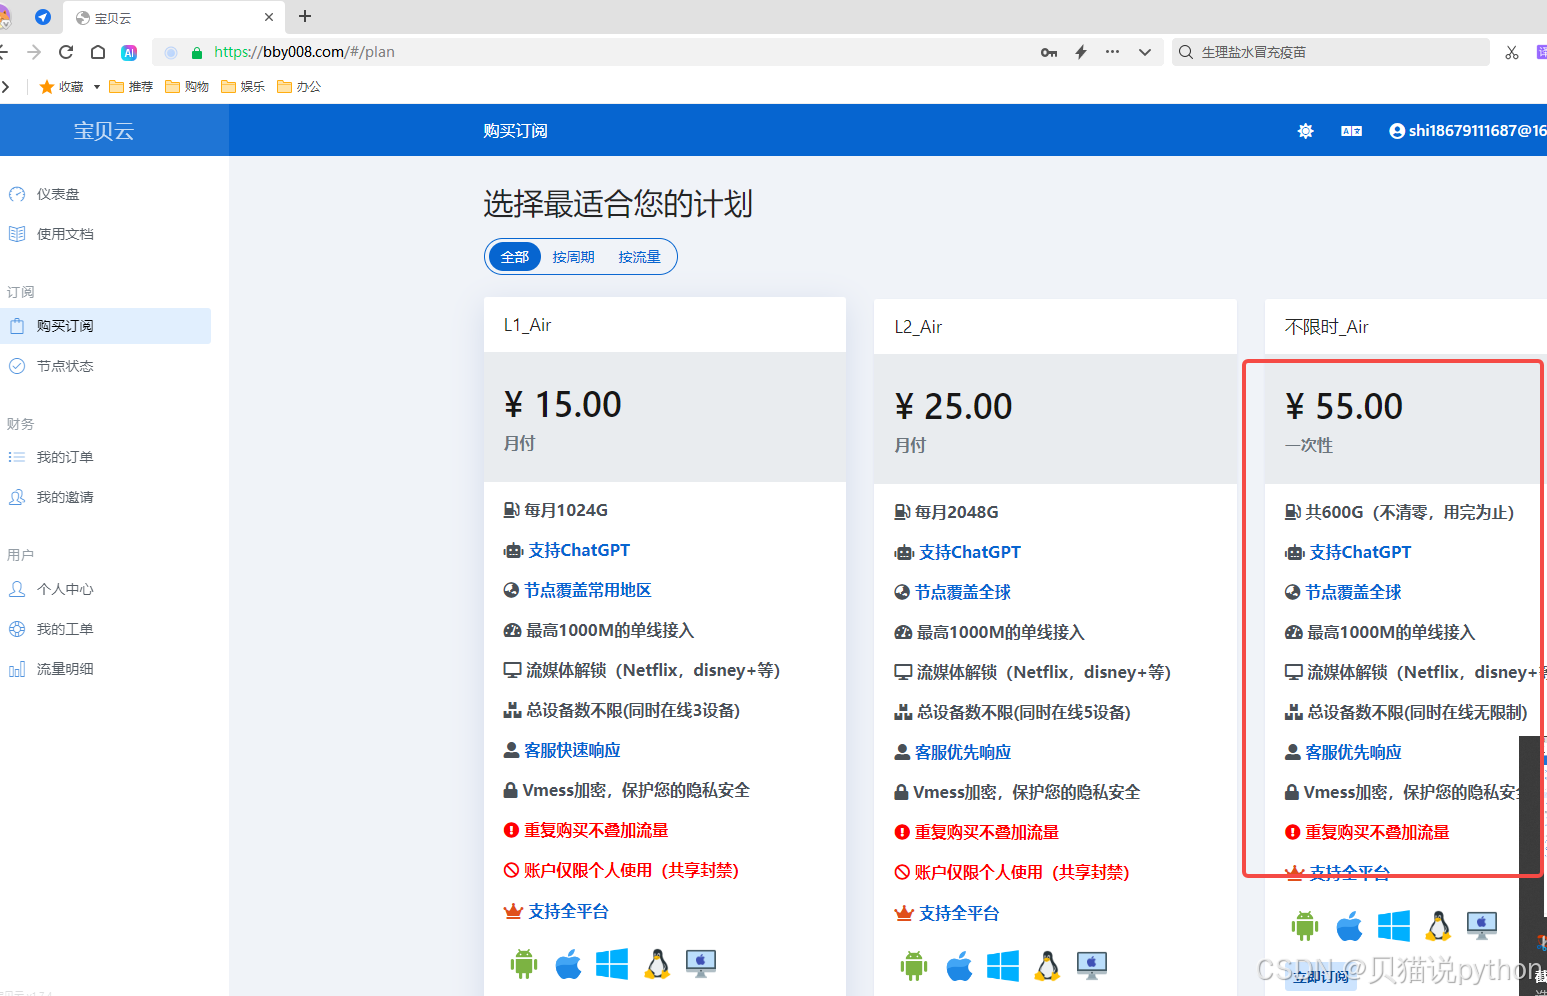Select the 按流量 plan filter

click(639, 257)
